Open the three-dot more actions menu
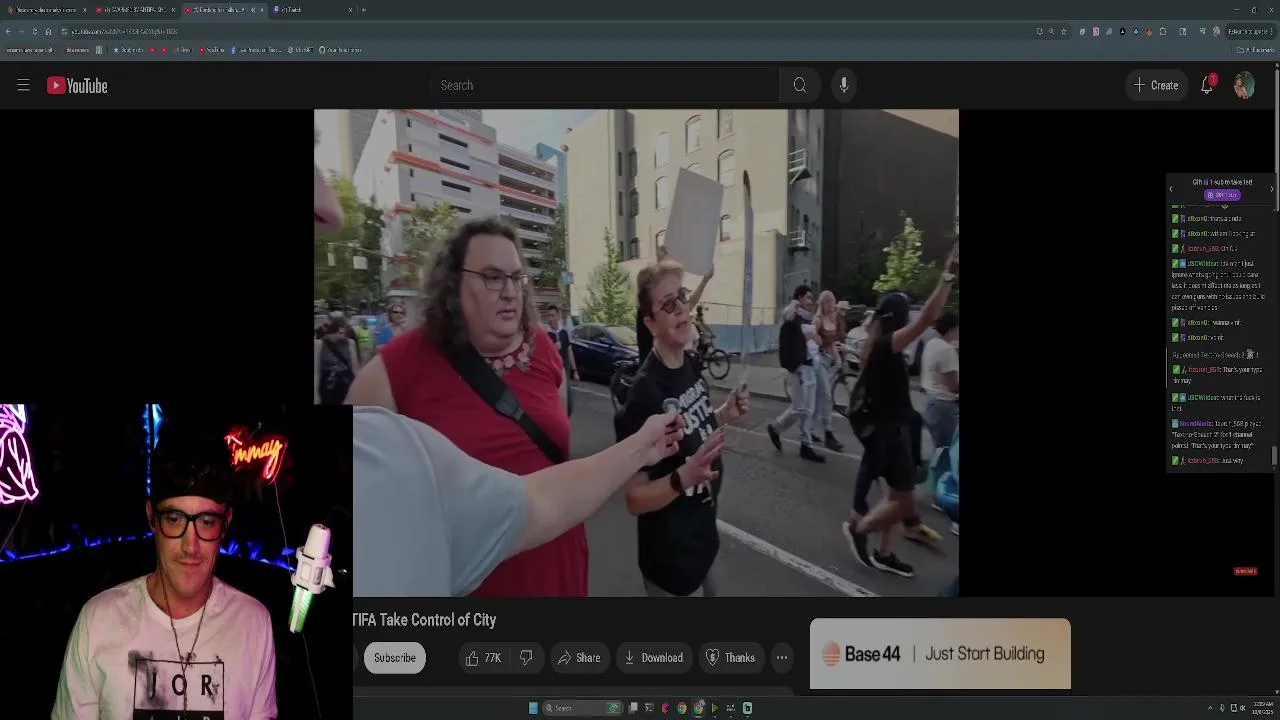Viewport: 1280px width, 720px height. click(x=782, y=657)
